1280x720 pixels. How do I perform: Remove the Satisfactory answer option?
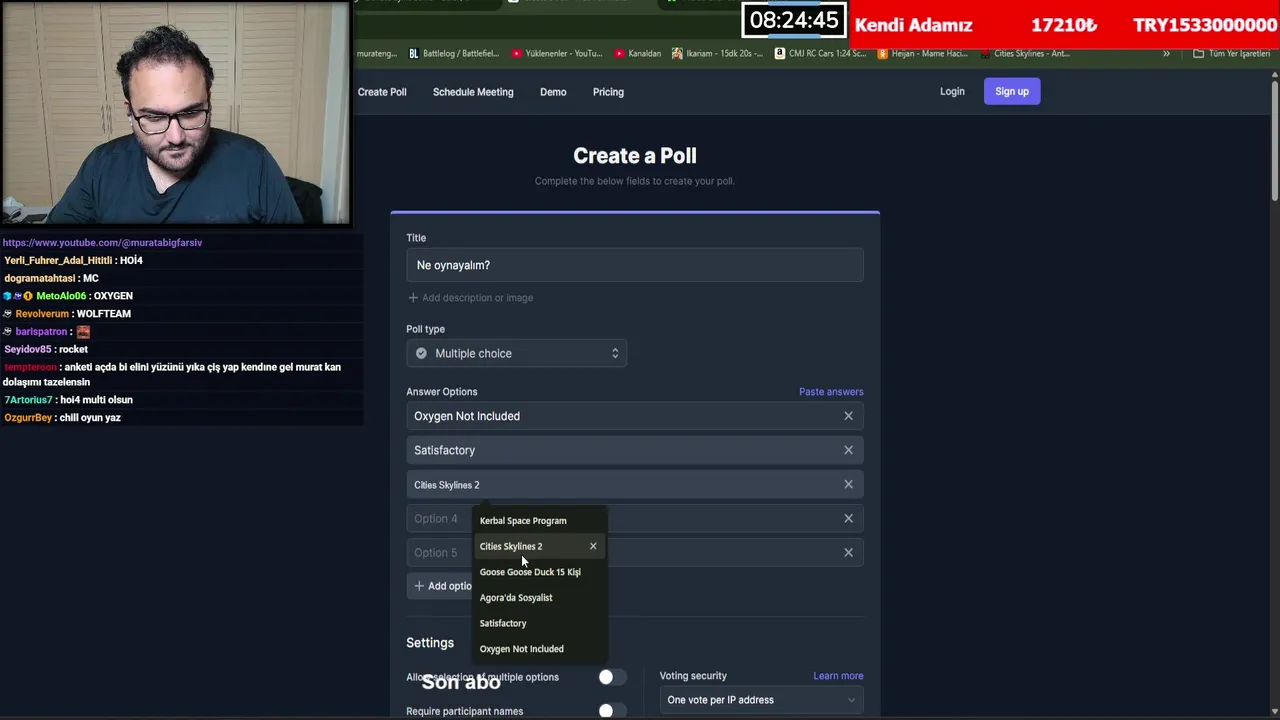click(848, 450)
